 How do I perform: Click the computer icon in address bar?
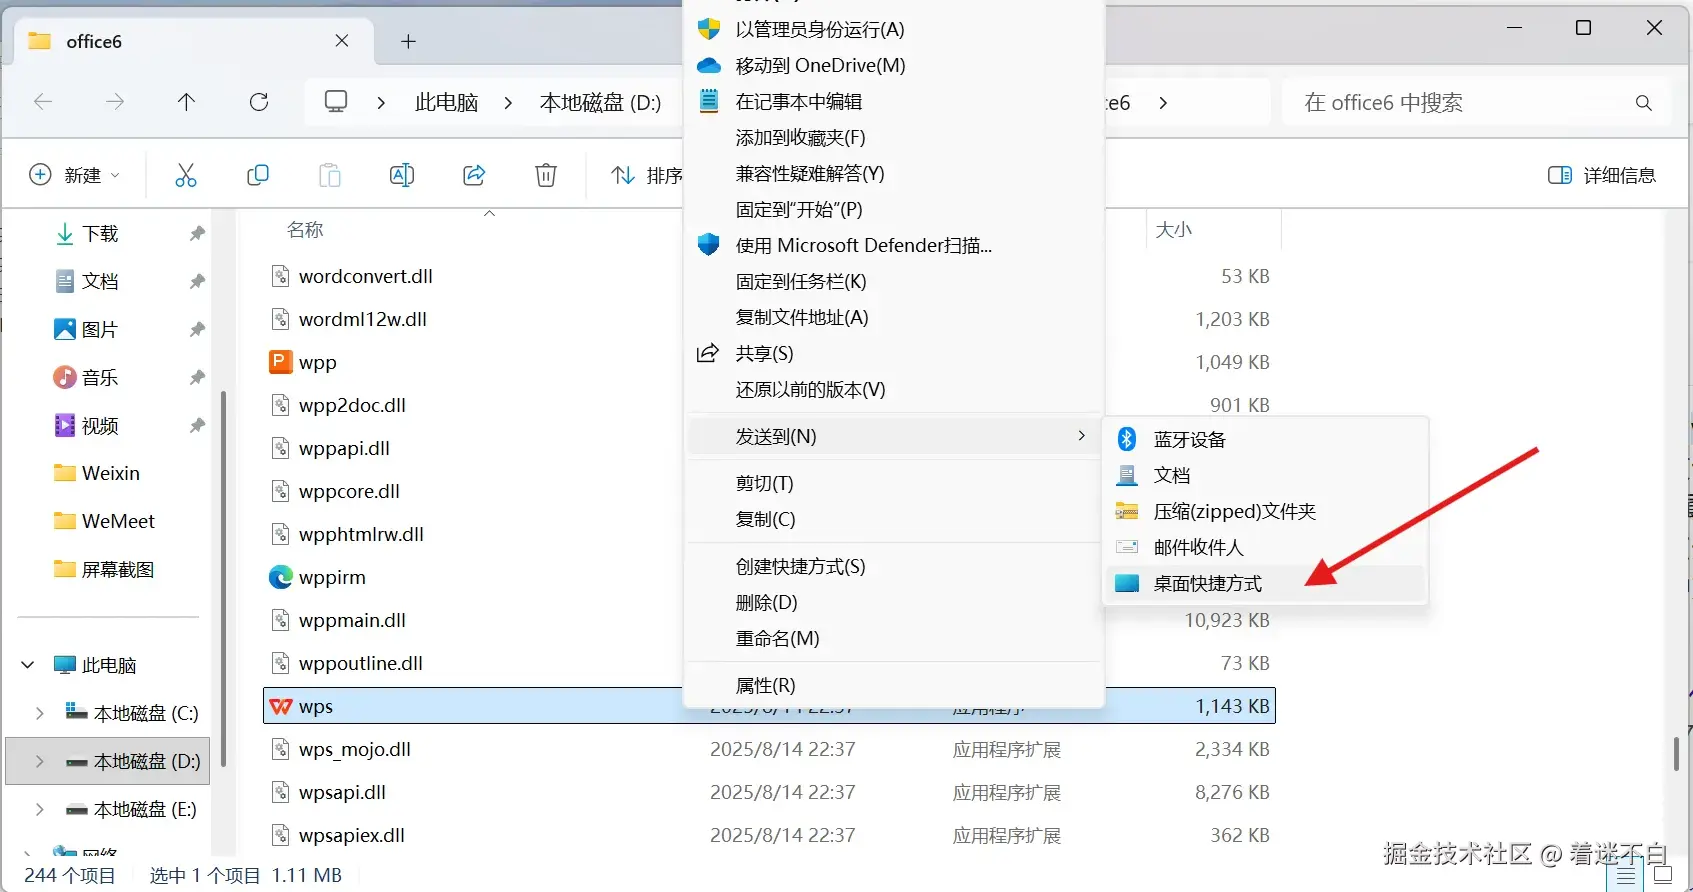336,102
